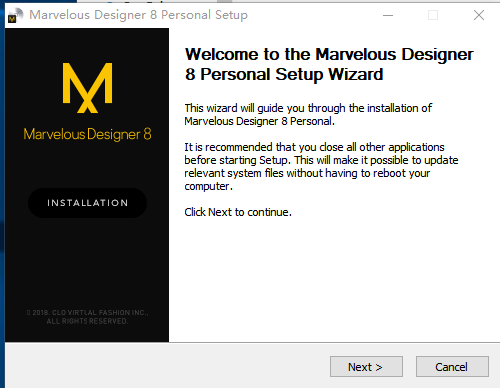Click the INSTALLATION label badge

87,203
